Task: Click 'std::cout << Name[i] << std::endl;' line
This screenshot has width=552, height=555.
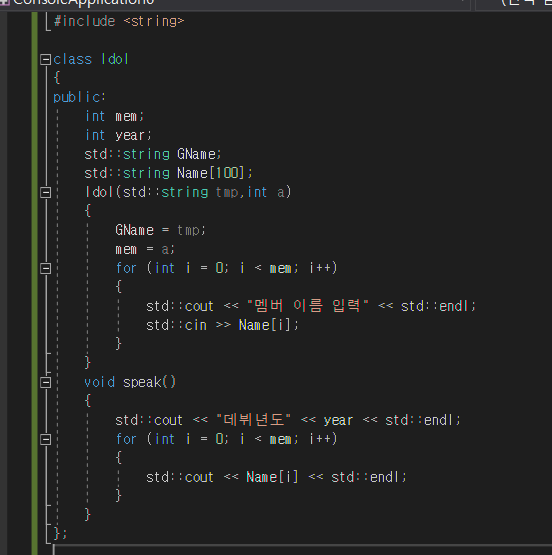Action: [x=276, y=477]
